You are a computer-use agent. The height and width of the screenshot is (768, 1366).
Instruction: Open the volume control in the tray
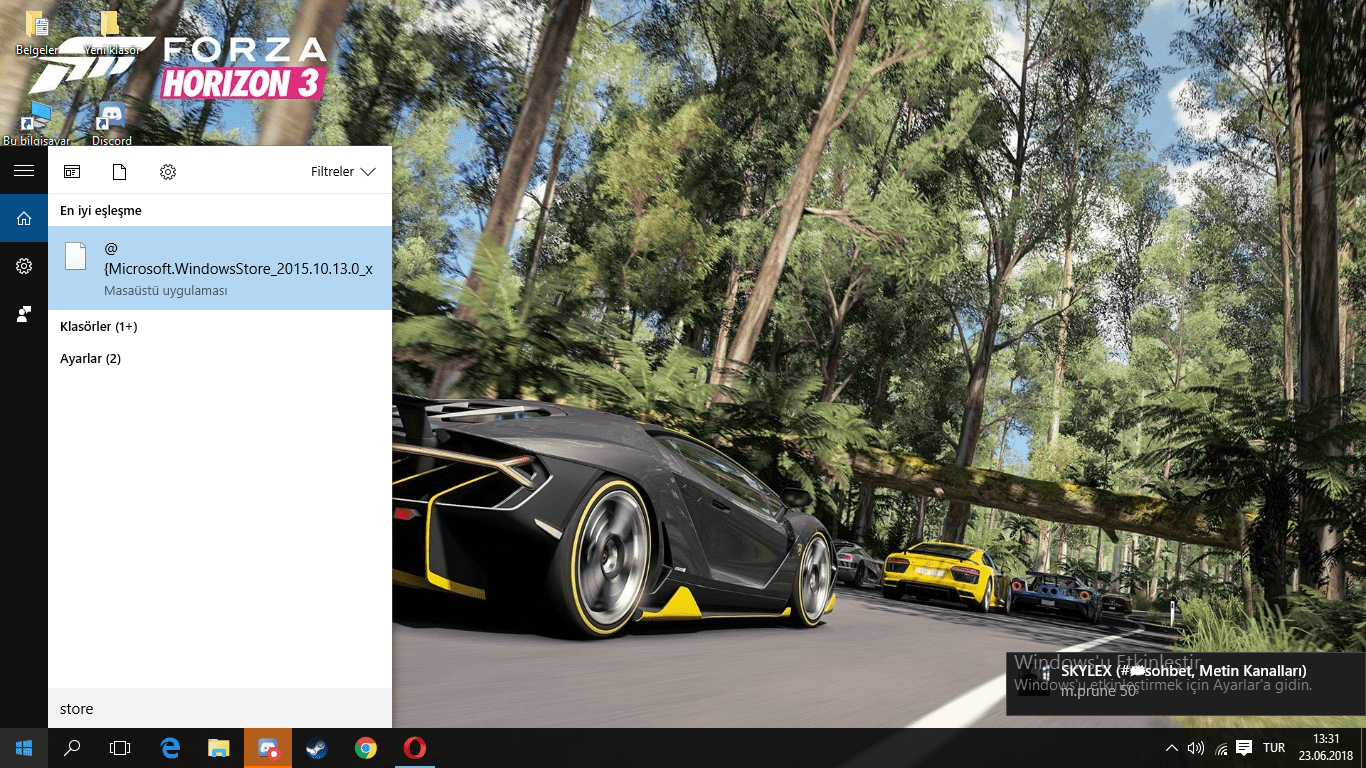pos(1196,748)
